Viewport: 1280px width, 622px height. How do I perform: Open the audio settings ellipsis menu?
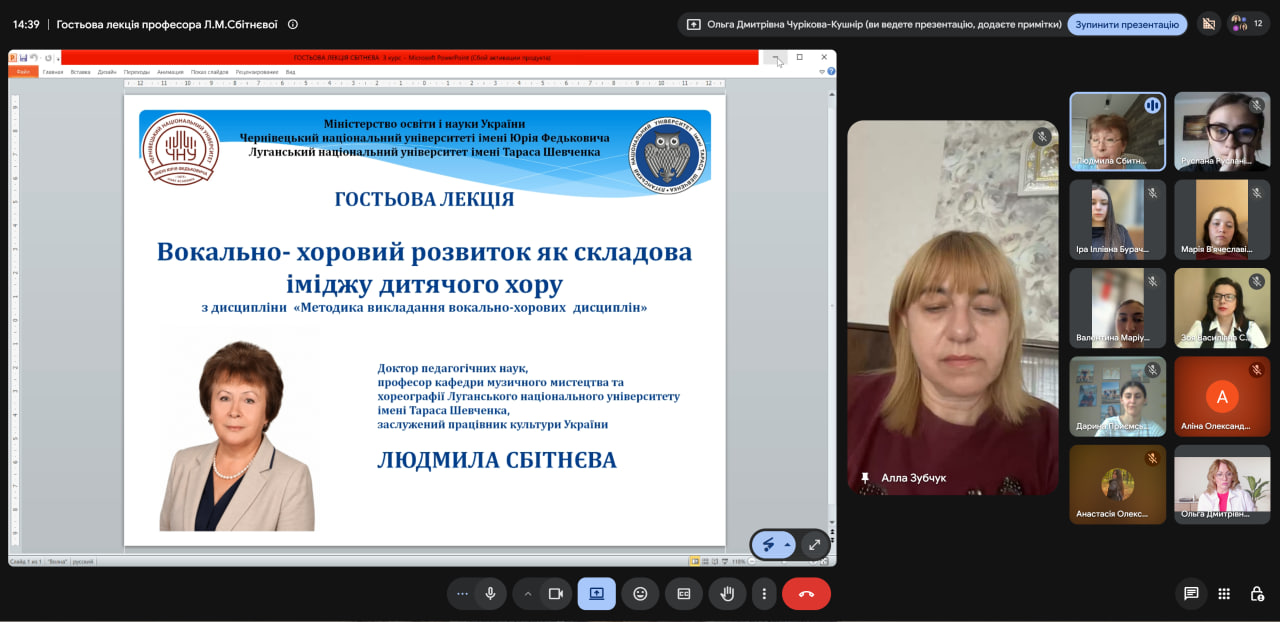[x=462, y=593]
